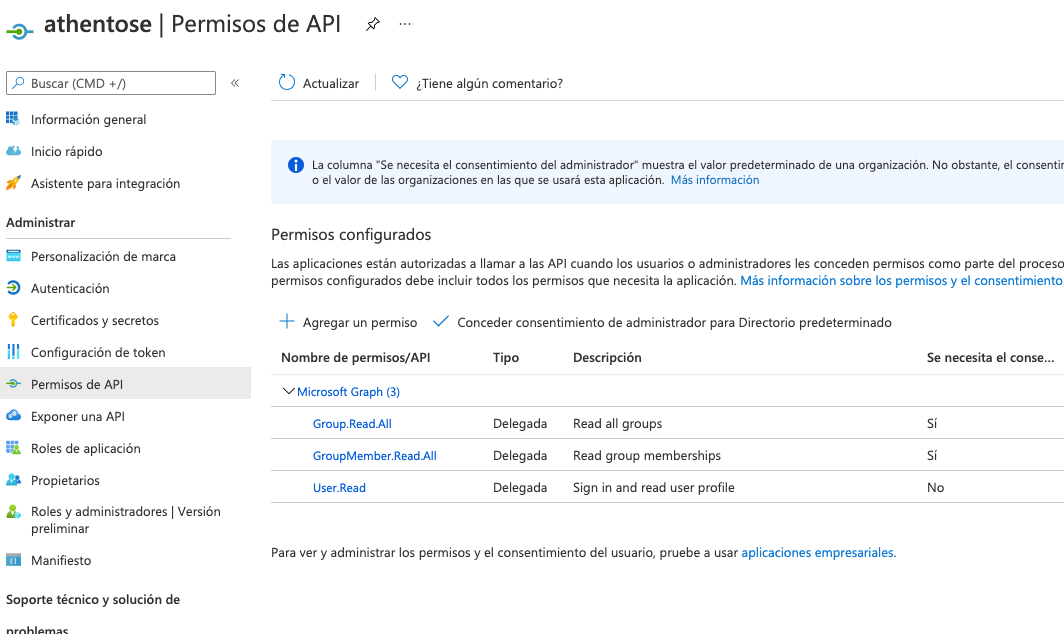The width and height of the screenshot is (1064, 634).
Task: Select Certificados y secretos key icon
Action: 18,320
